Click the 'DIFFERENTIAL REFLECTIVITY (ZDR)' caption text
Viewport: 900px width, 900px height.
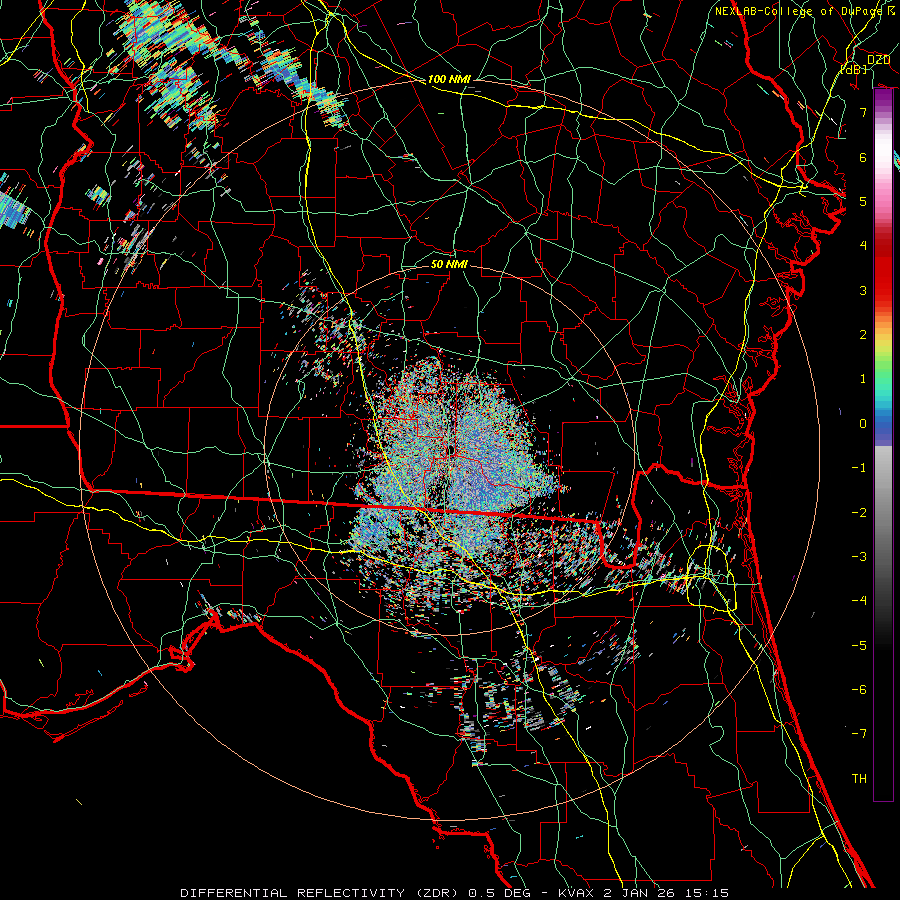tap(321, 893)
